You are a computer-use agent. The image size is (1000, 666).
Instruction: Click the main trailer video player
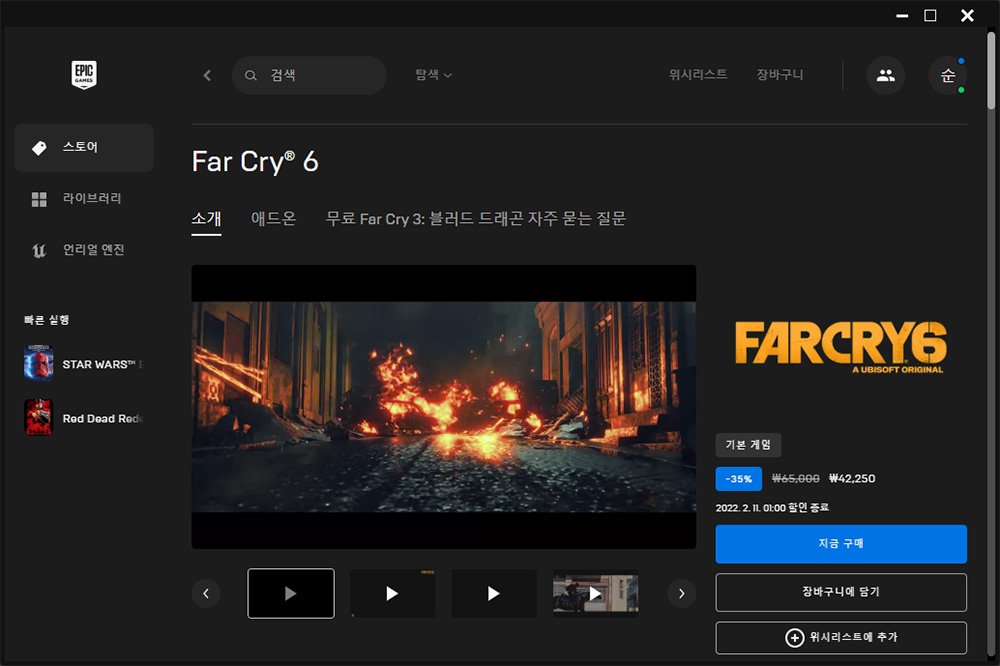tap(443, 406)
